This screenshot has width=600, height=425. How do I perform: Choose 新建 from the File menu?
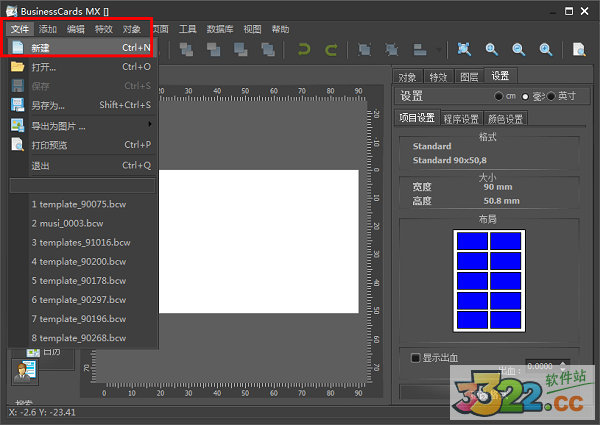[82, 47]
